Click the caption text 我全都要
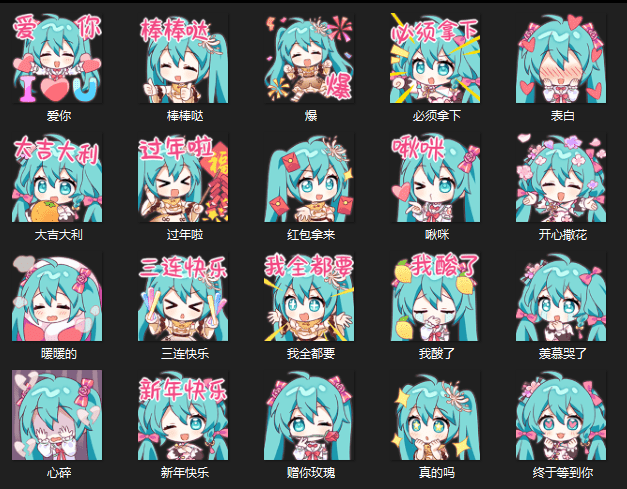The width and height of the screenshot is (627, 489). pos(311,354)
